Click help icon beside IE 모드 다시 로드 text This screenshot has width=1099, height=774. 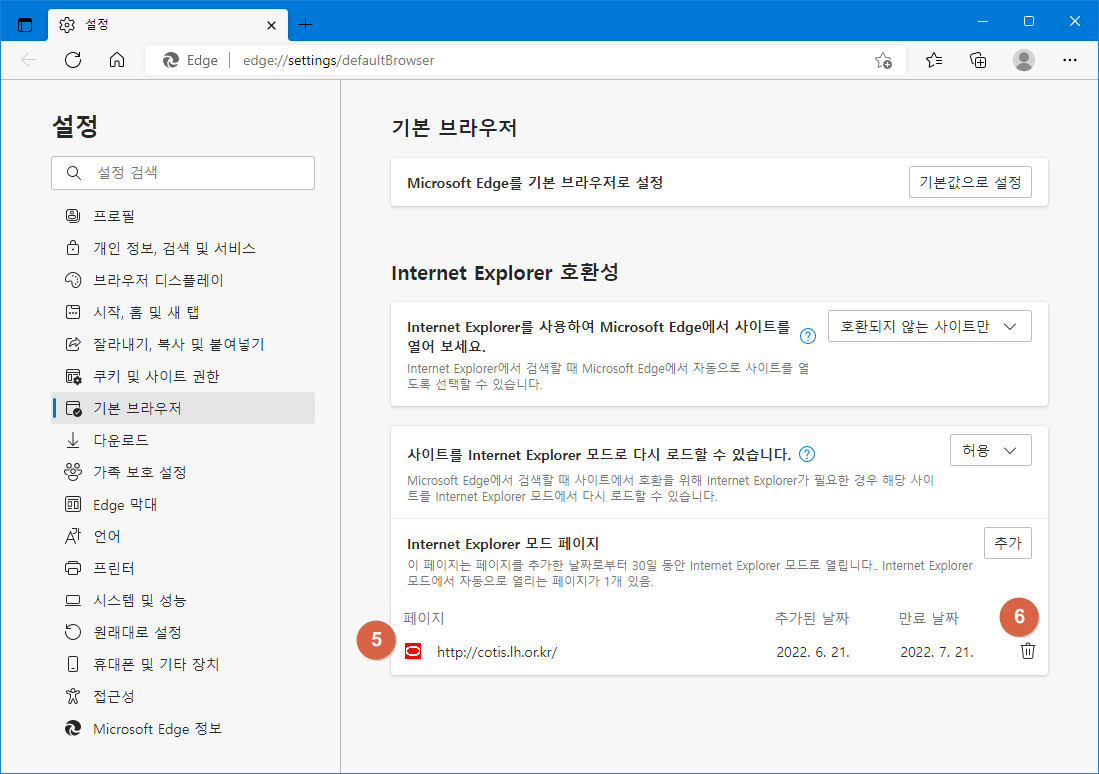click(807, 454)
